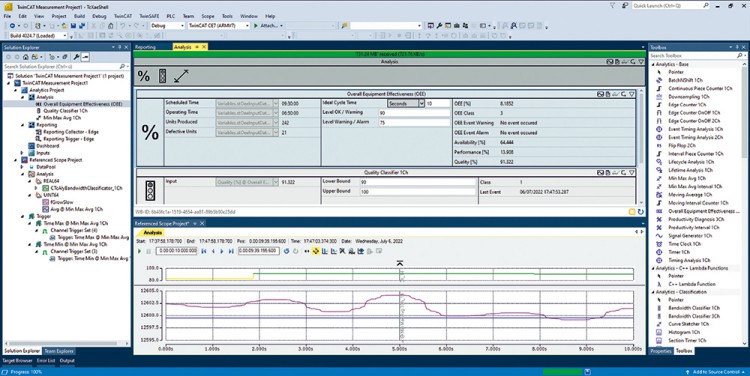This screenshot has width=750, height=376.
Task: Open the File menu
Action: (7, 16)
